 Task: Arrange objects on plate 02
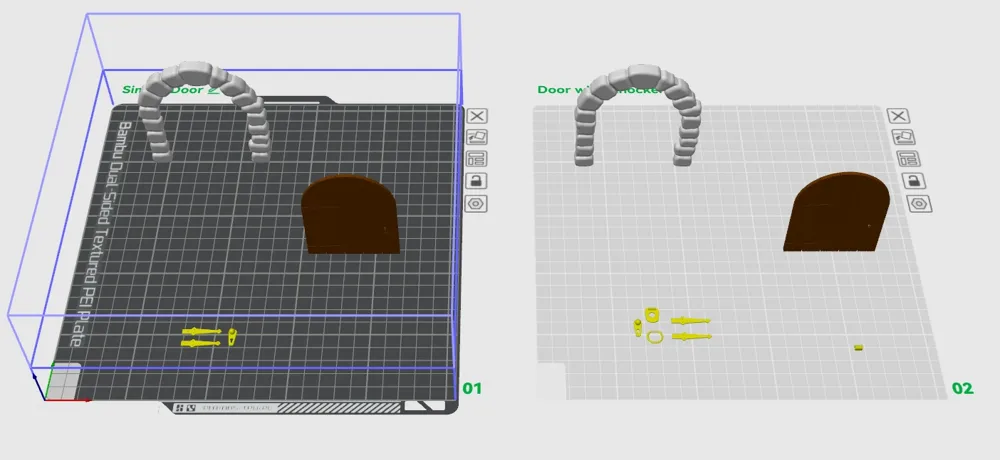(911, 159)
